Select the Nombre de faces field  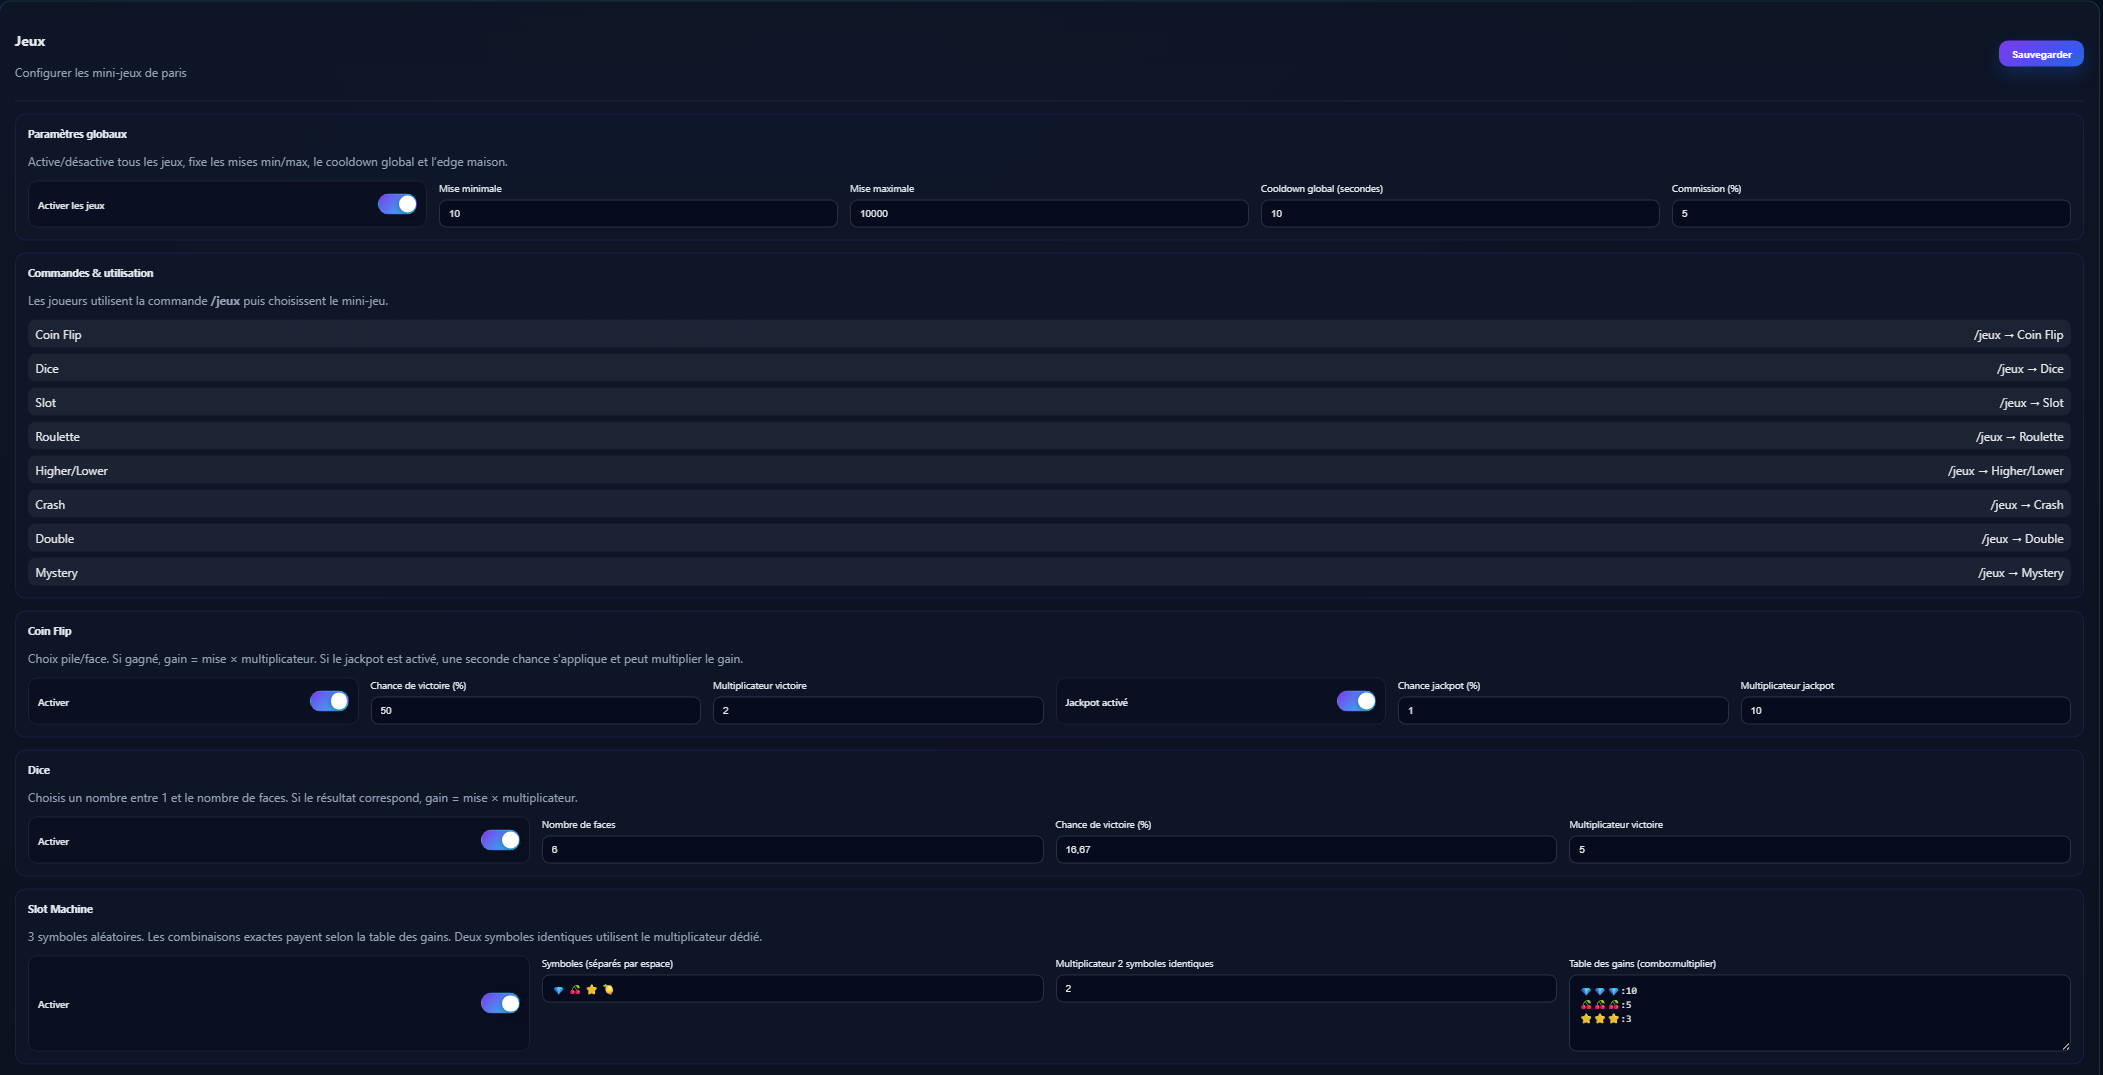792,850
